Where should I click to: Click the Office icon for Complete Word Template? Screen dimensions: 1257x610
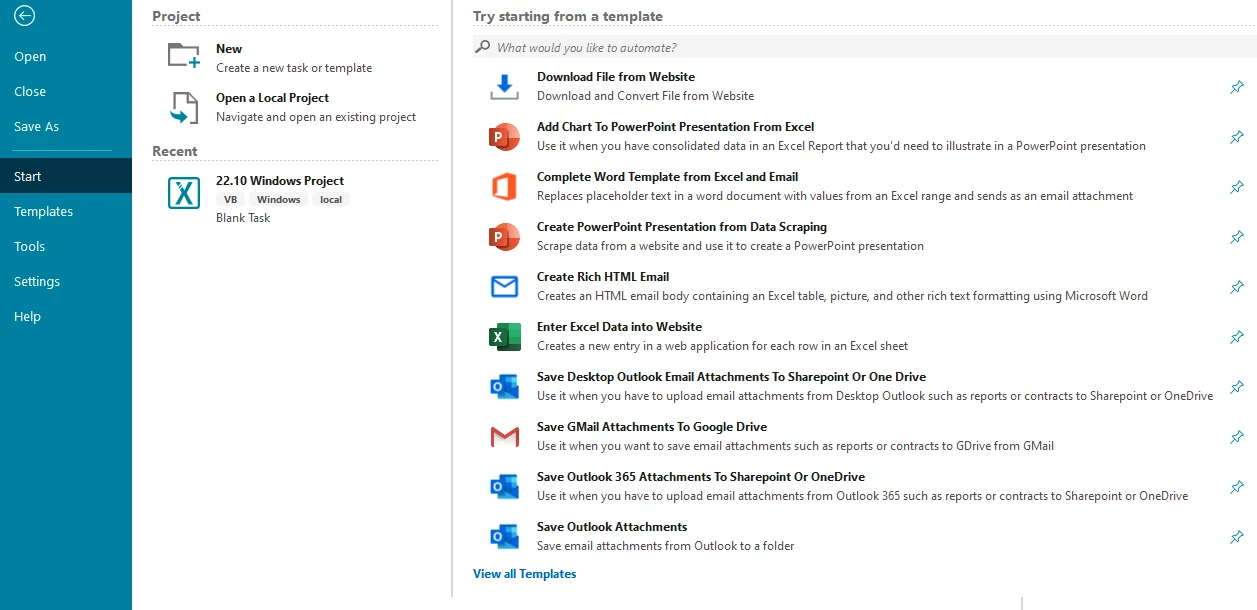[505, 186]
